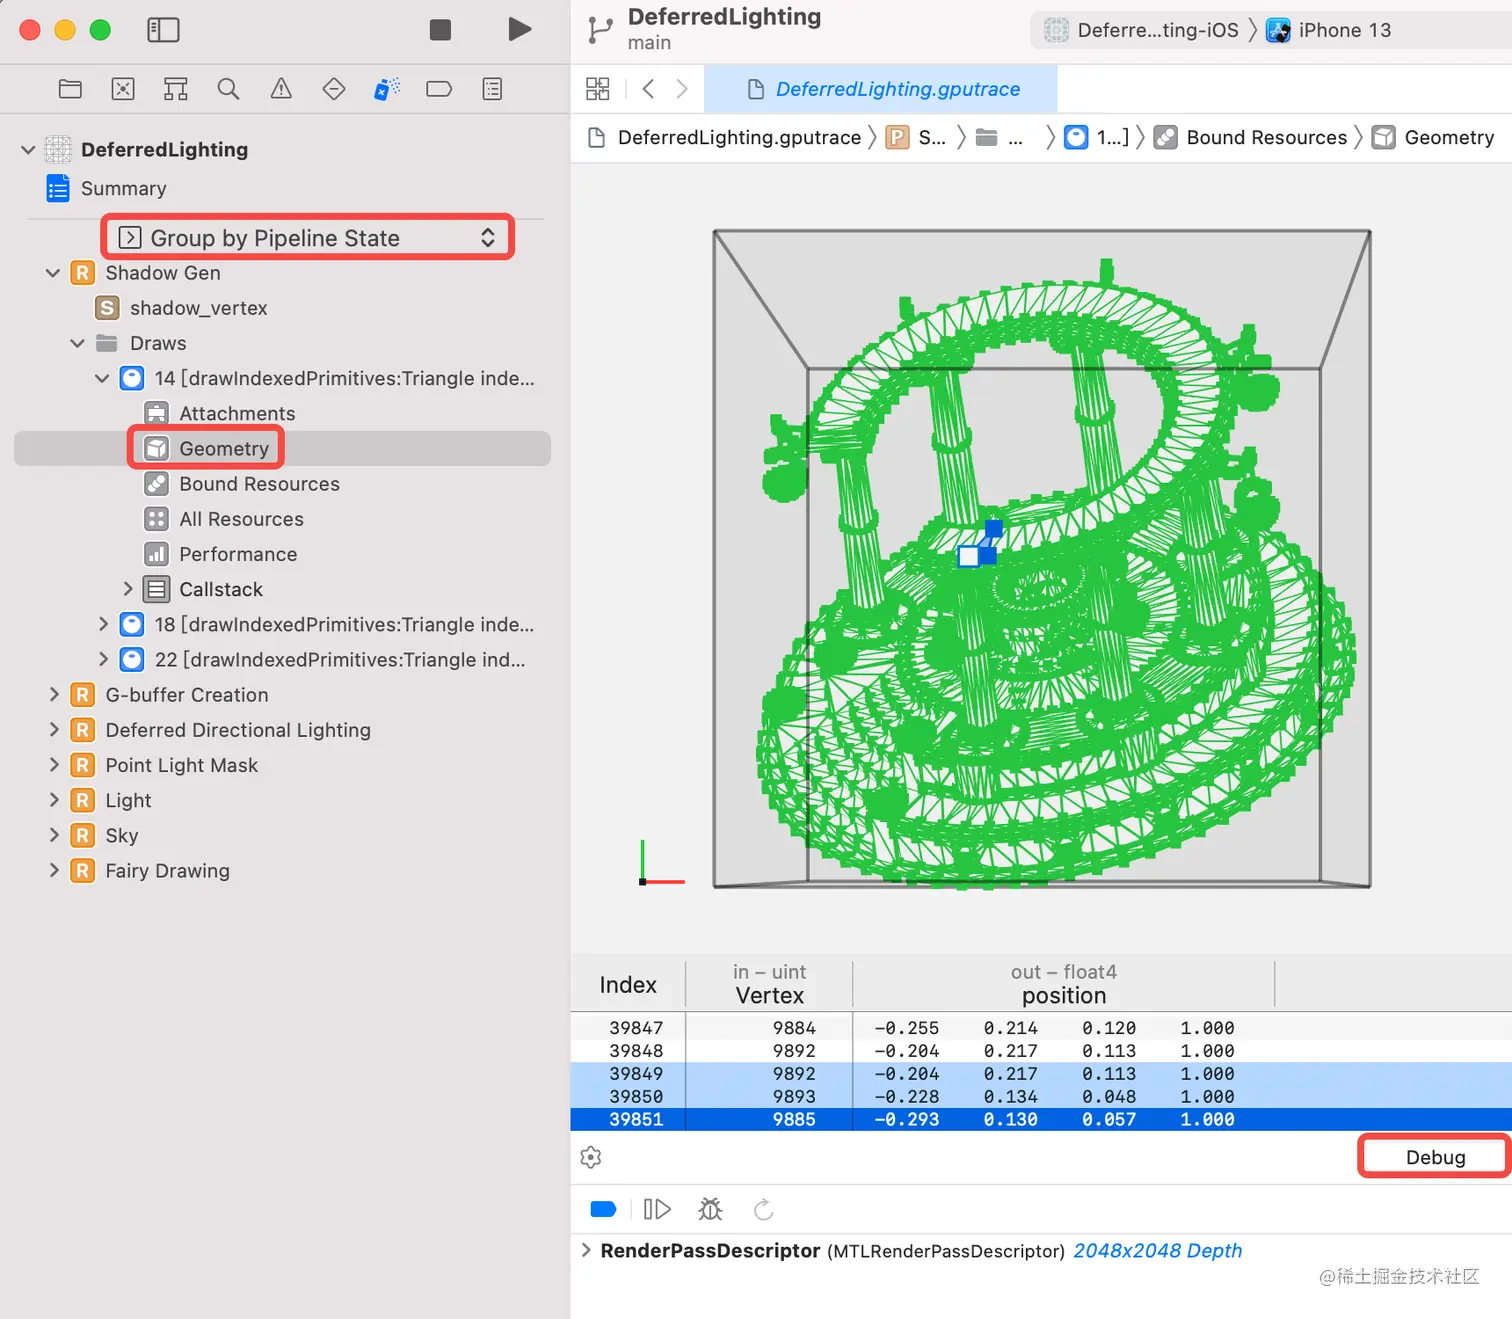Expand Deferred Directional Lighting pass
Image resolution: width=1512 pixels, height=1319 pixels.
coord(54,729)
